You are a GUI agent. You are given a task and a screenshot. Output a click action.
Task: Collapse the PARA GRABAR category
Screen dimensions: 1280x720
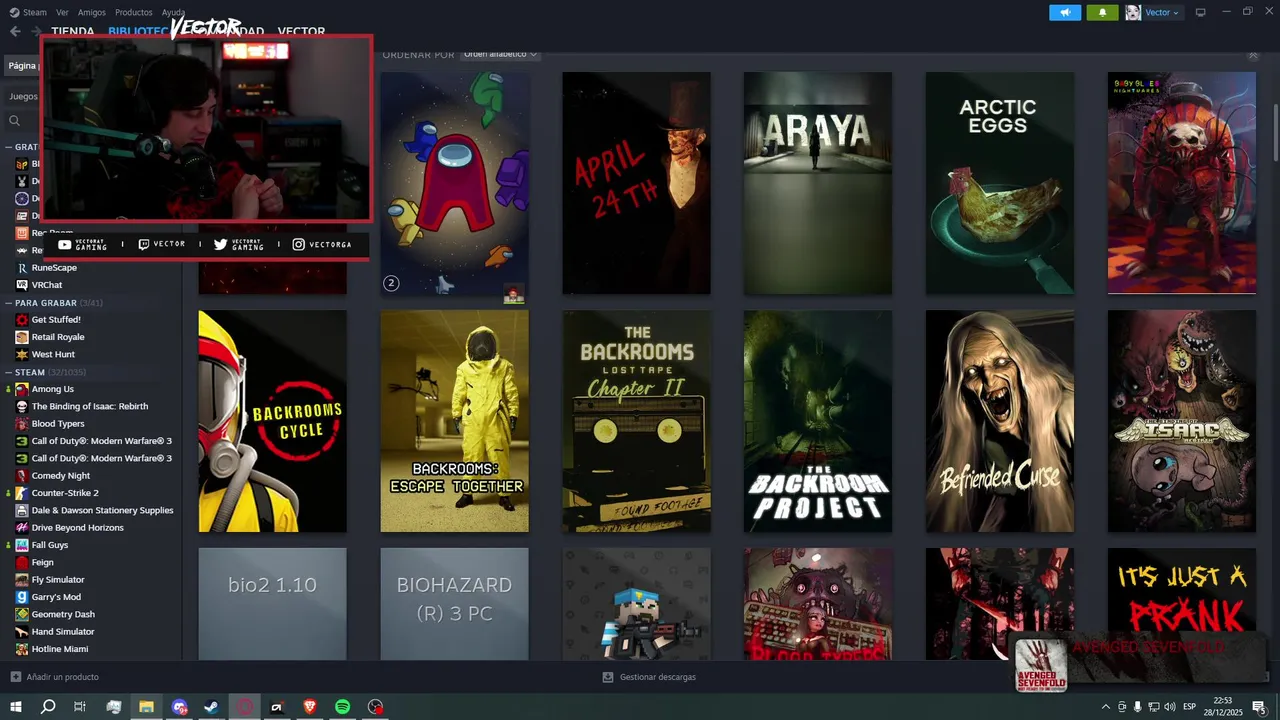[x=8, y=302]
